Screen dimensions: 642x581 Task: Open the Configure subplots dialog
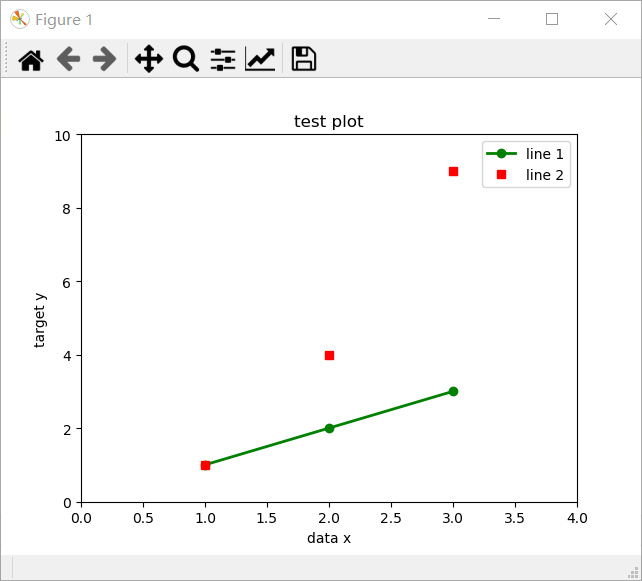coord(223,59)
